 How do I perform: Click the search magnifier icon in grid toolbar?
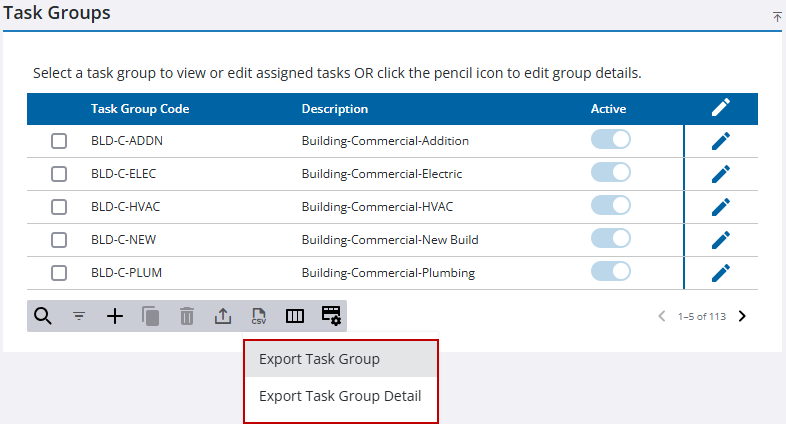(43, 316)
